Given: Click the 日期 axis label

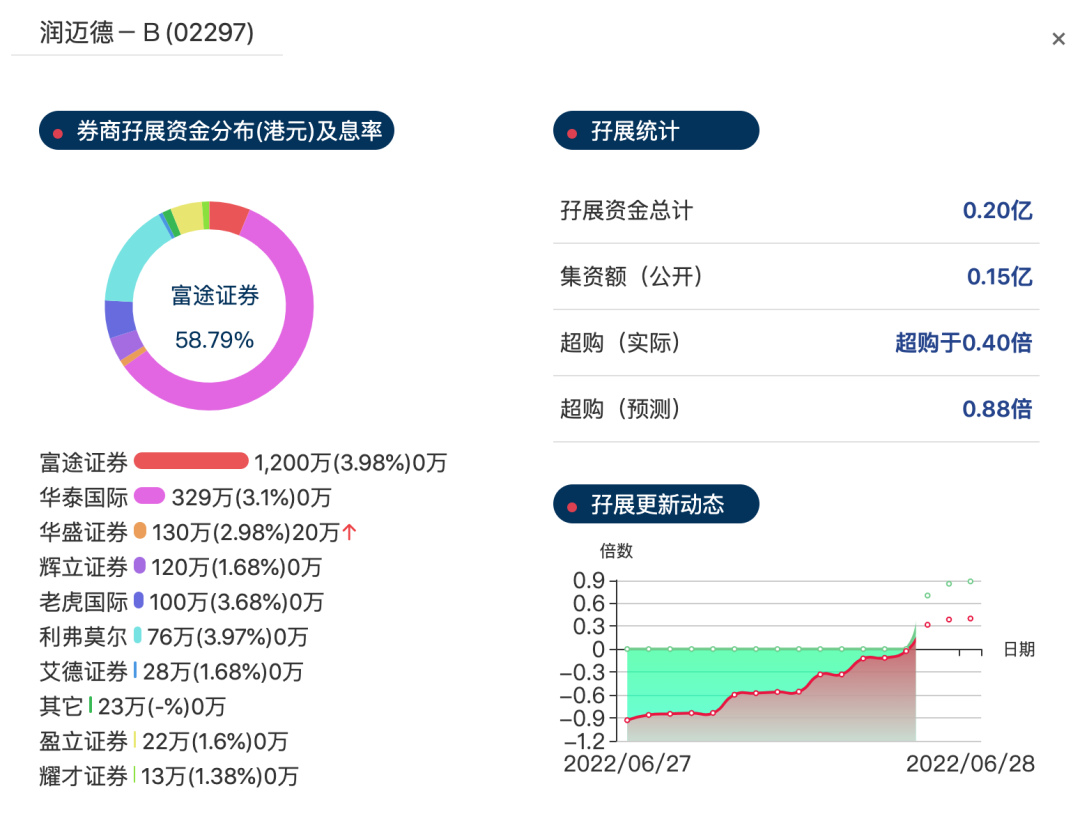Looking at the screenshot, I should click(x=1019, y=649).
